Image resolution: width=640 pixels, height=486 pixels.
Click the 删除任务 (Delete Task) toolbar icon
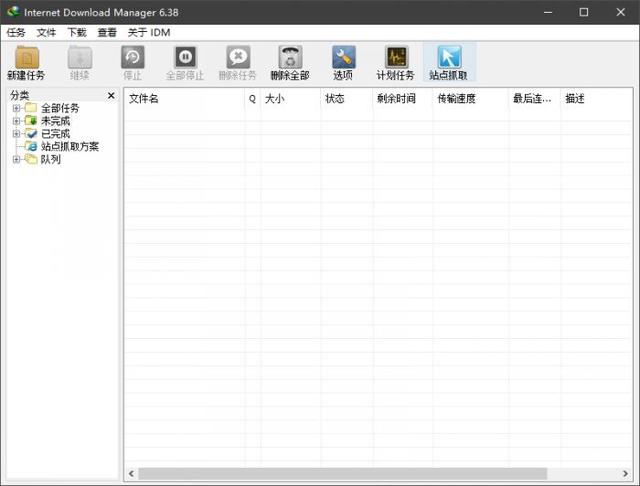[x=237, y=58]
